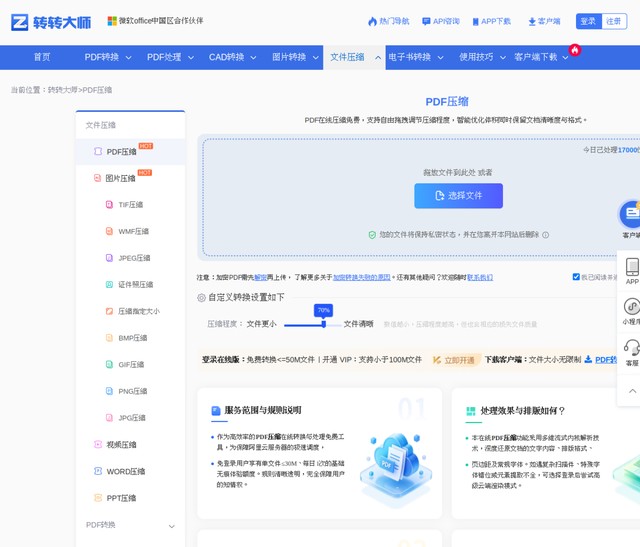Open floating 小程序 icon
Viewport: 640px width, 547px height.
pos(632,306)
